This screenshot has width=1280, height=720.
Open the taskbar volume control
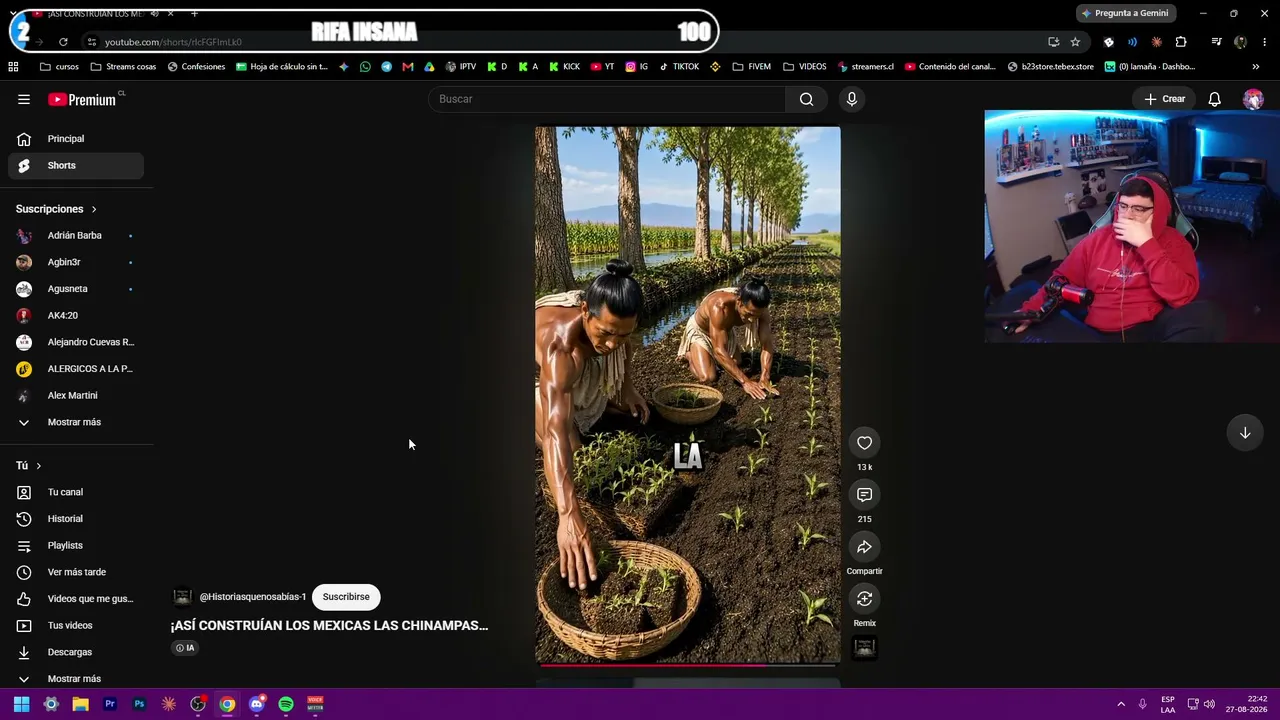(x=1209, y=704)
